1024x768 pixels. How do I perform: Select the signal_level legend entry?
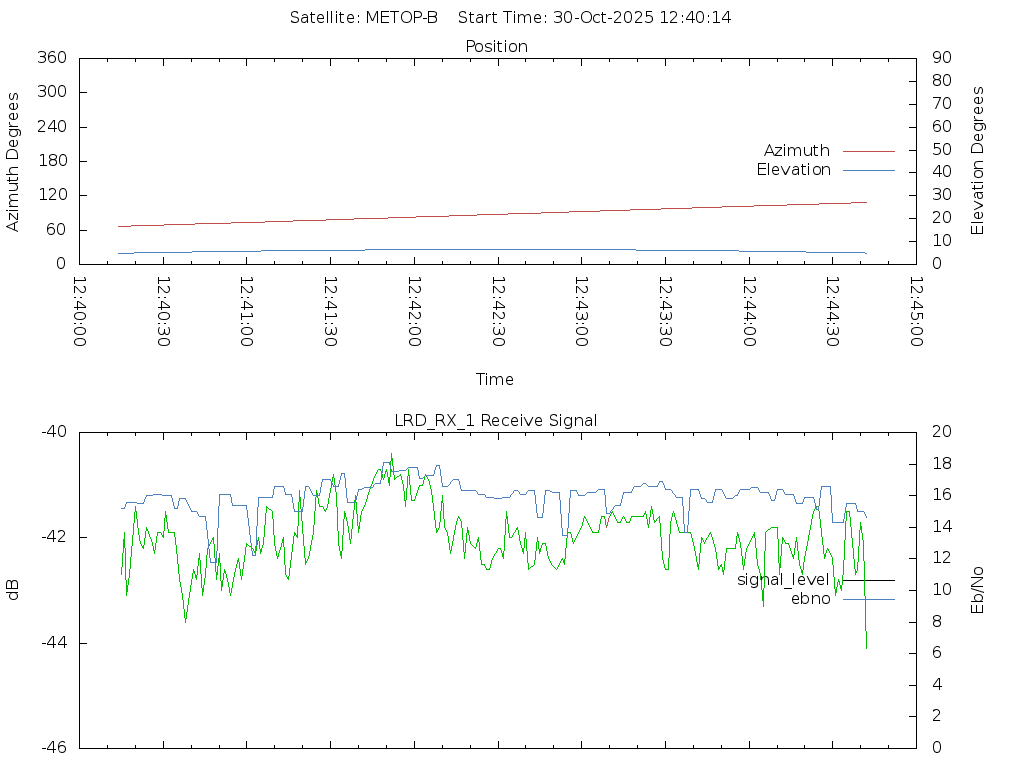pyautogui.click(x=783, y=579)
